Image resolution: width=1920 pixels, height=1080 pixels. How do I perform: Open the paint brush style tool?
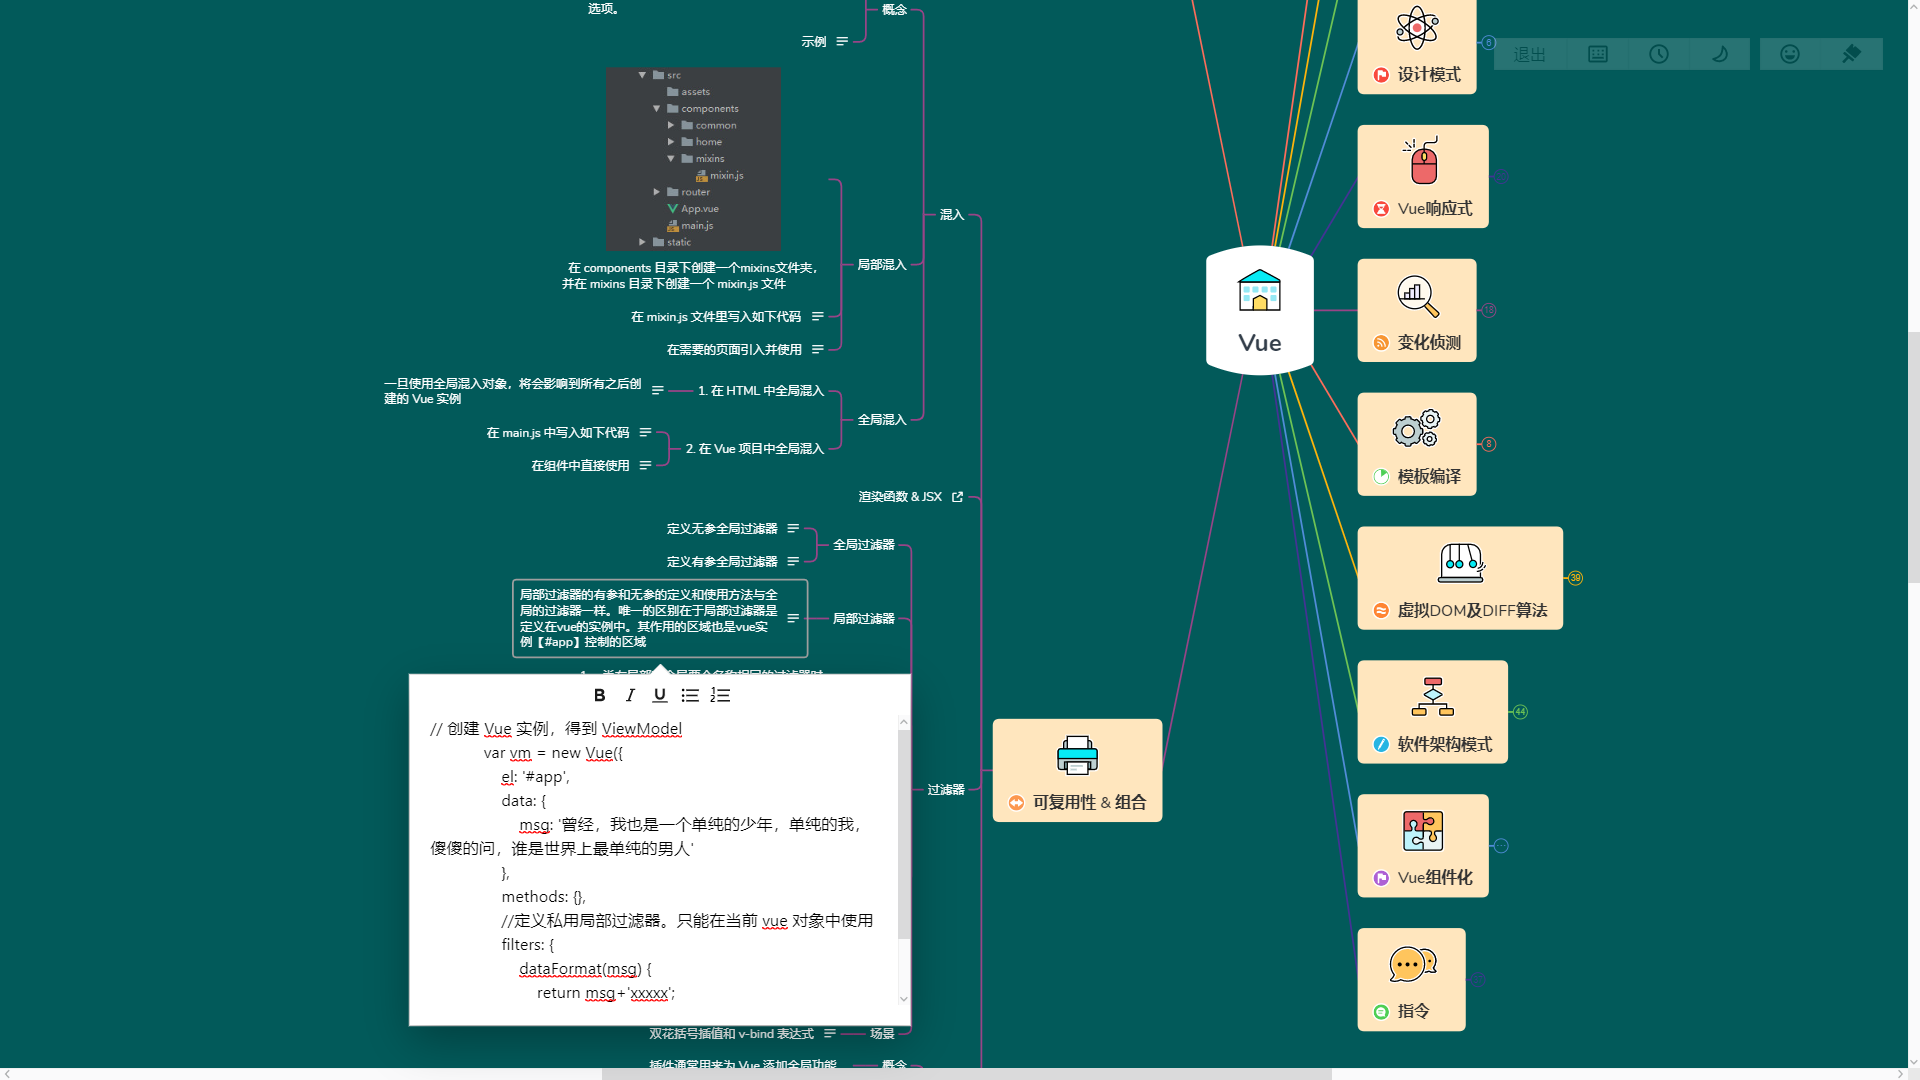1851,55
